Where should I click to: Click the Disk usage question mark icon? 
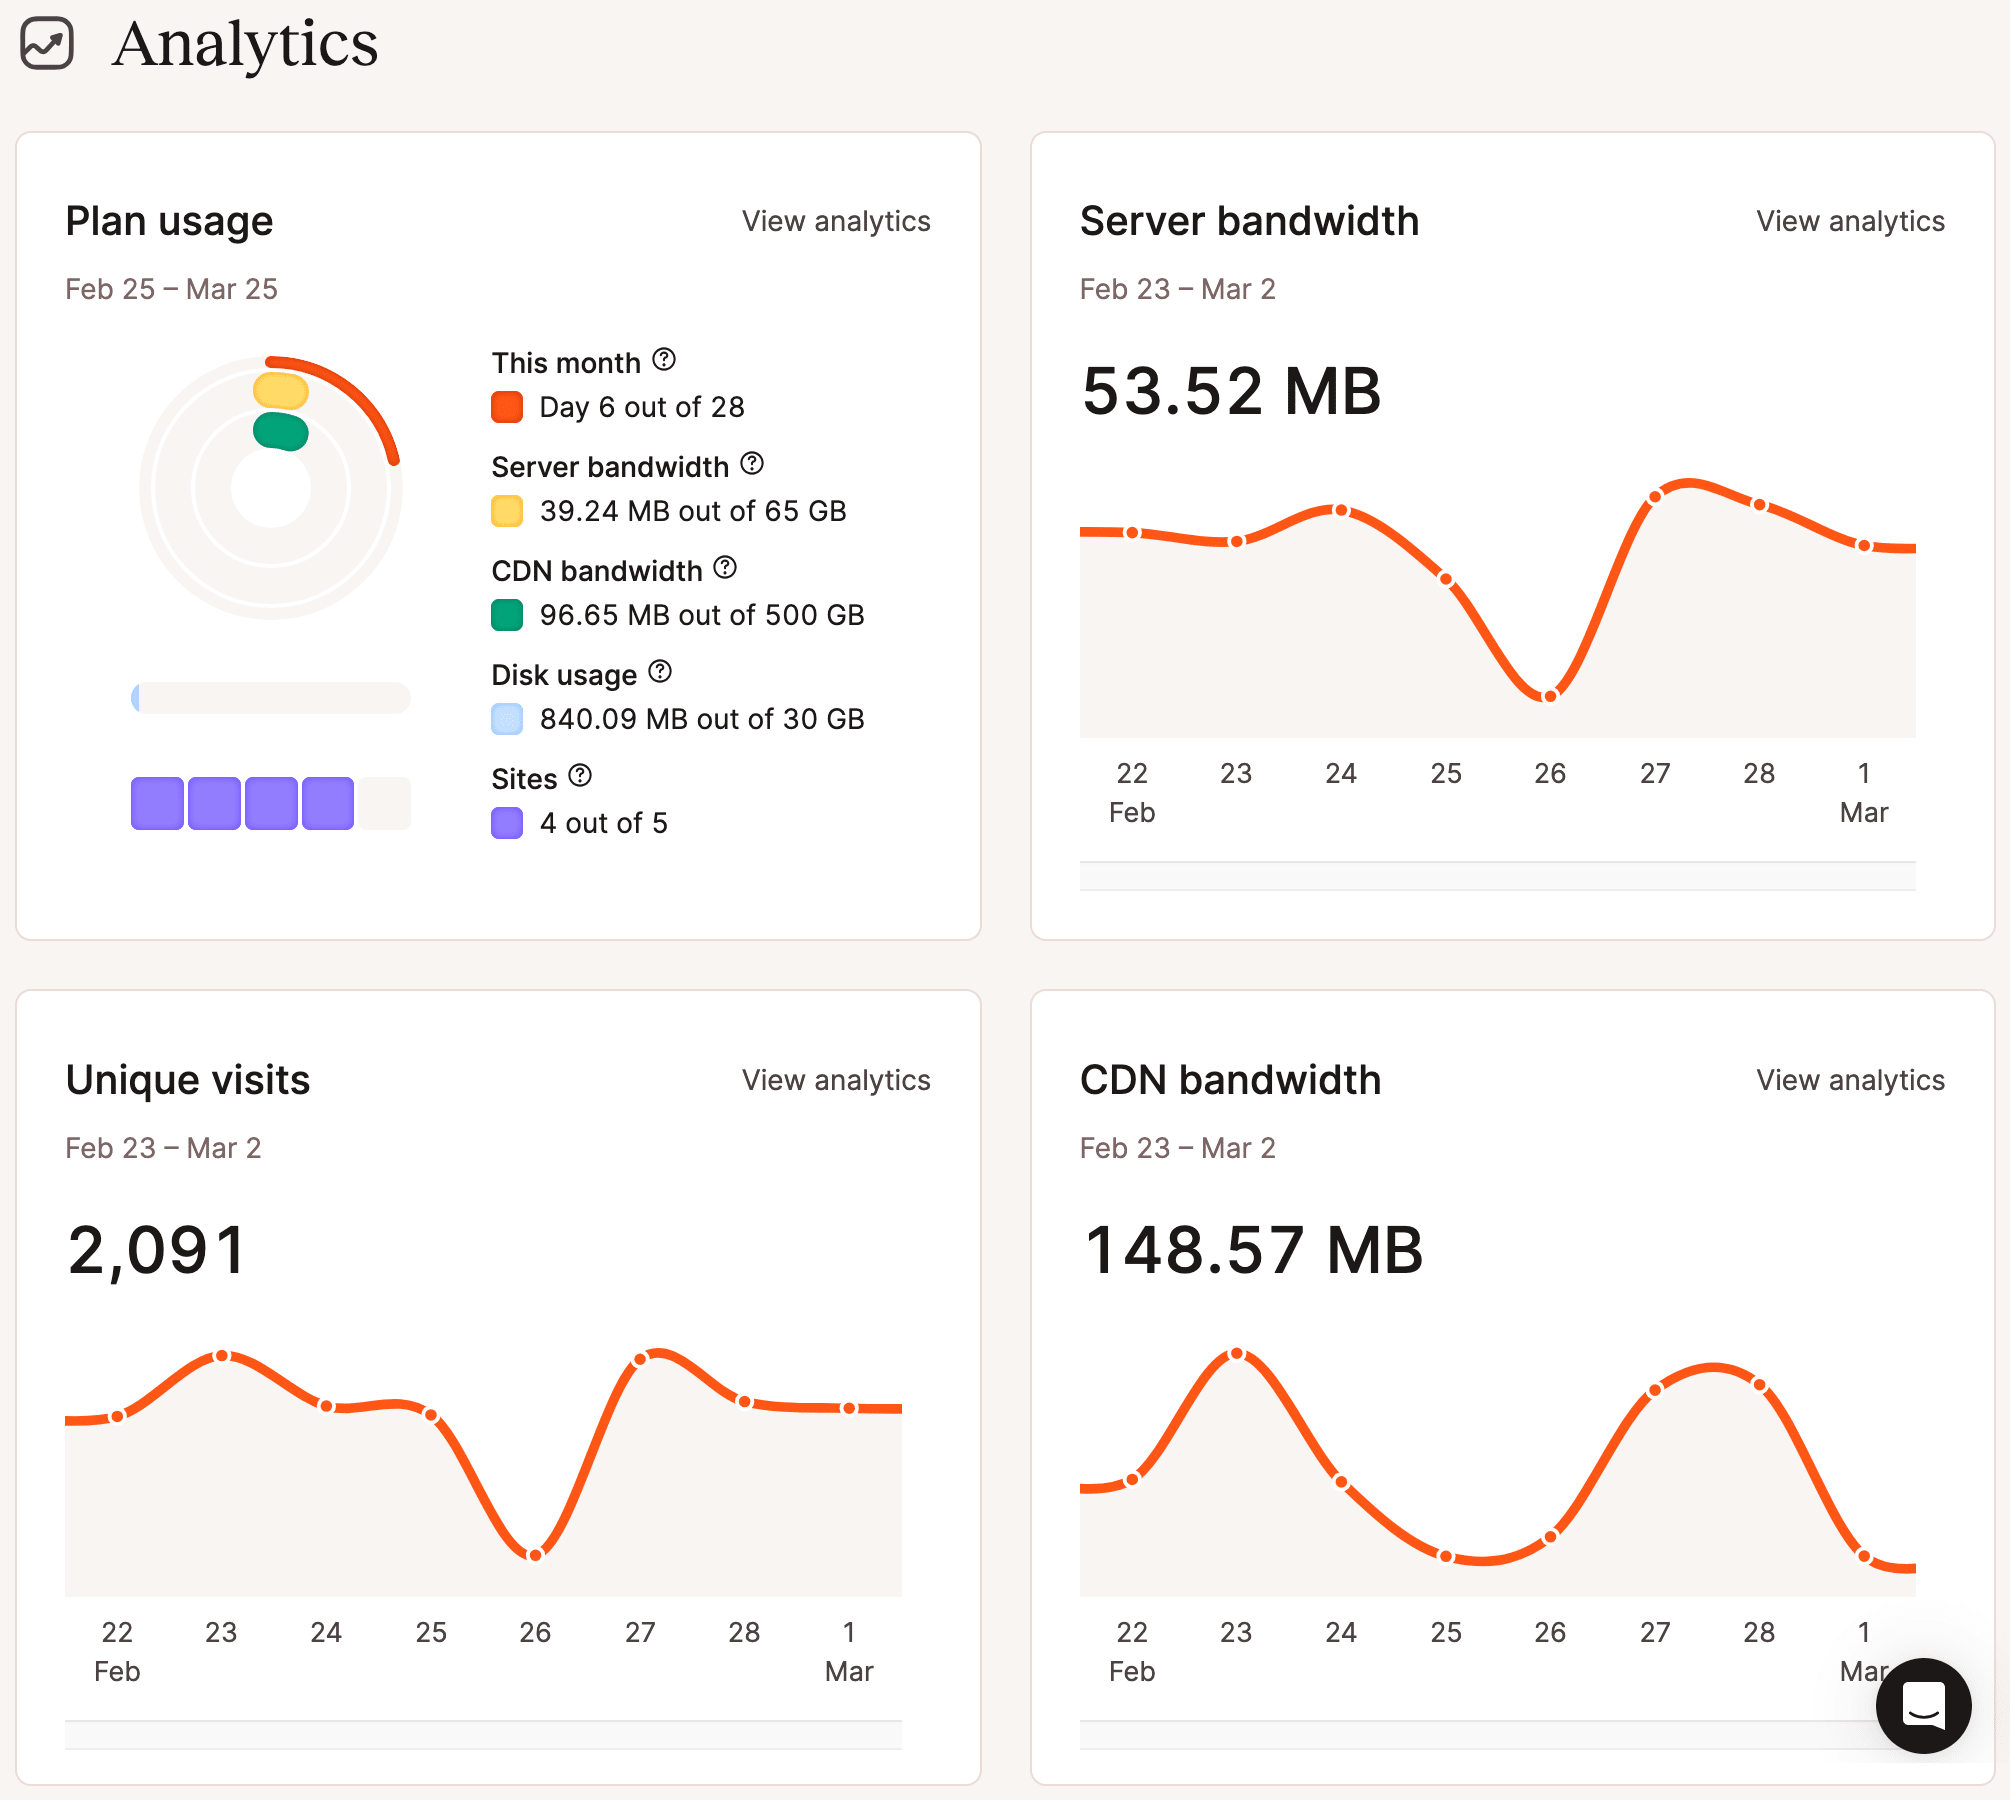coord(659,672)
